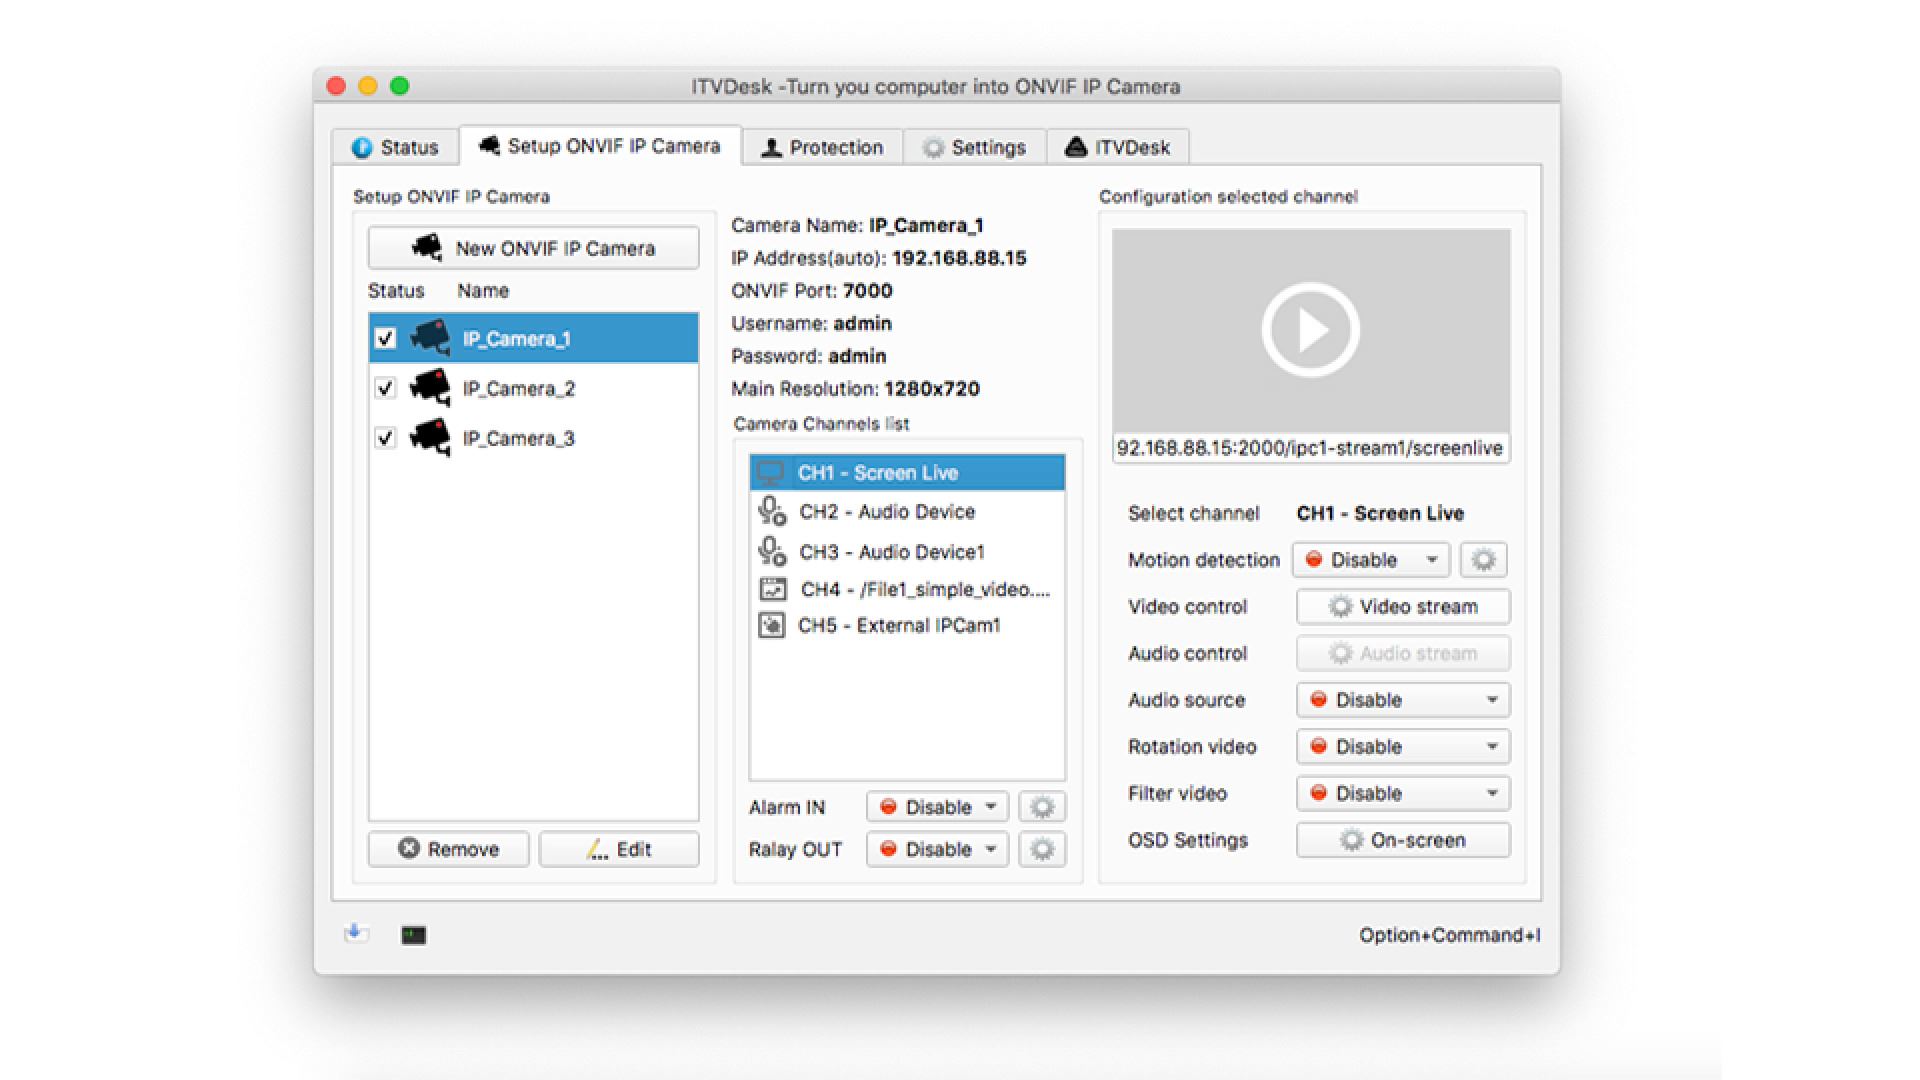This screenshot has width=1920, height=1080.
Task: Select channel CH1 - Screen Live
Action: [x=907, y=472]
